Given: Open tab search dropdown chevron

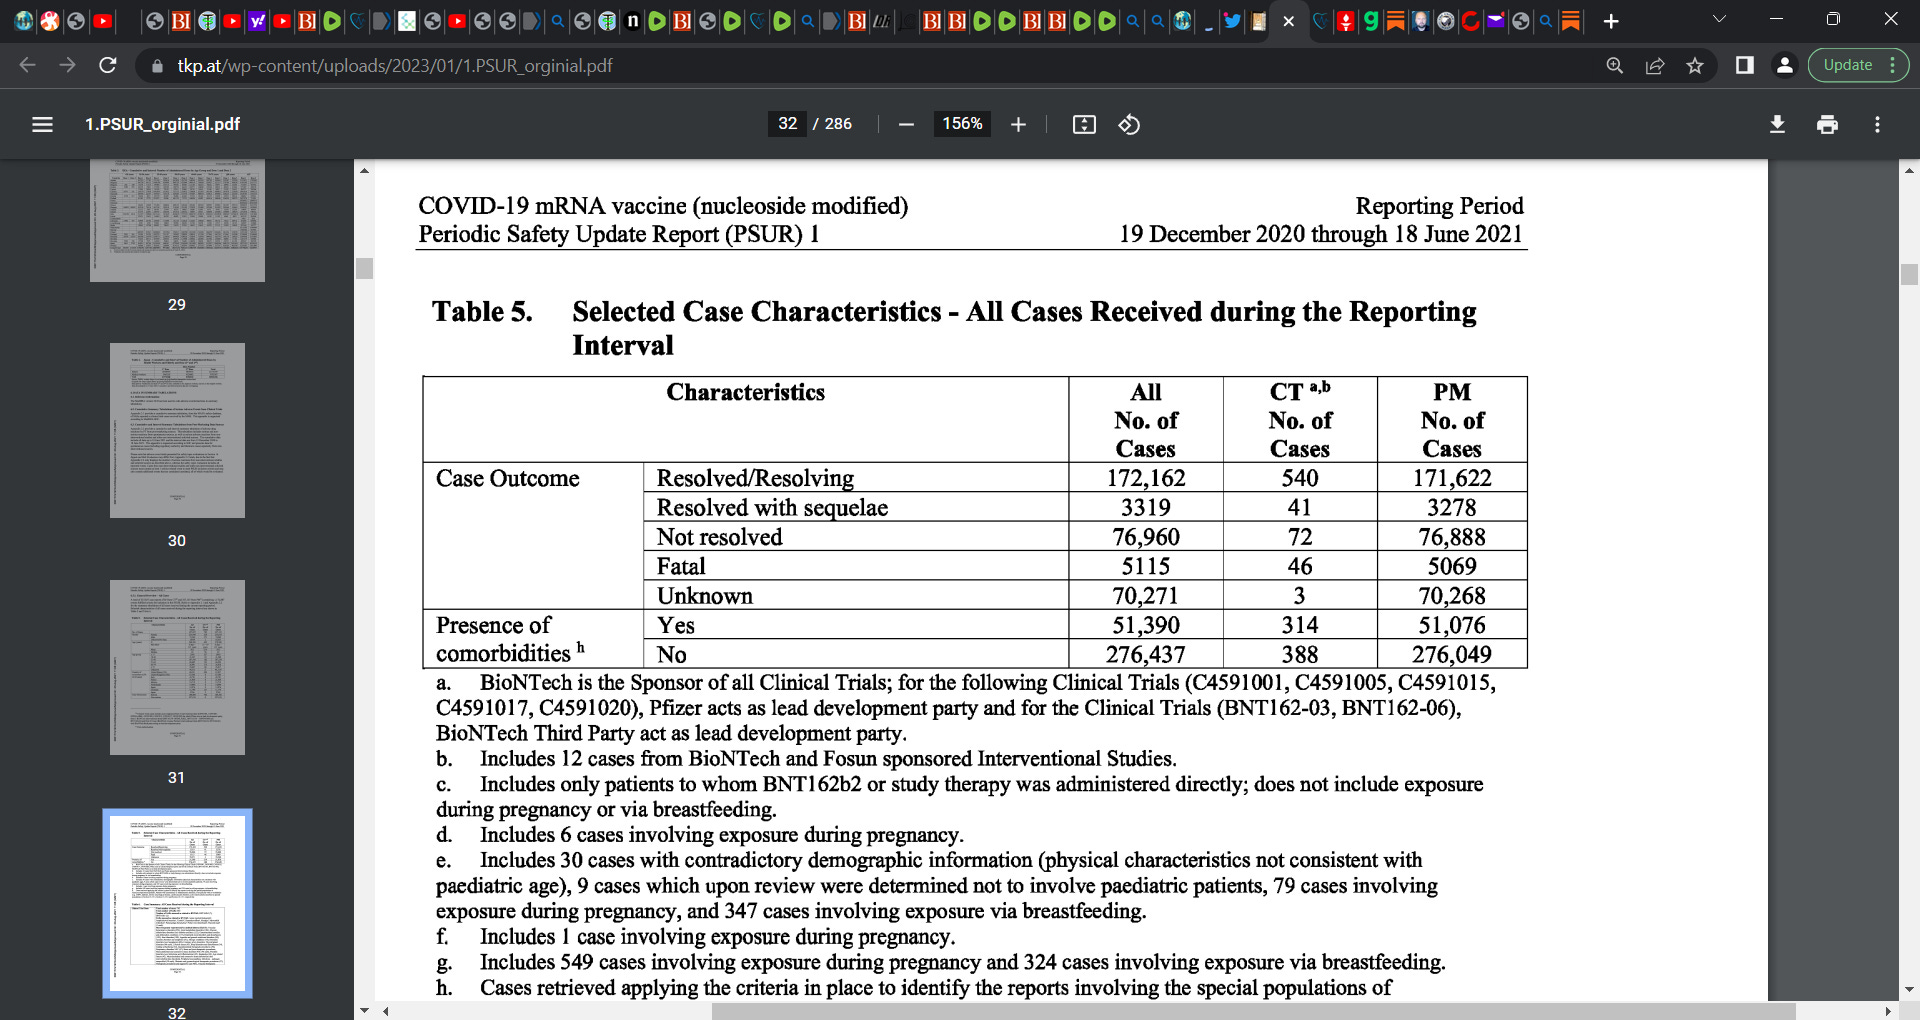Looking at the screenshot, I should tap(1719, 19).
